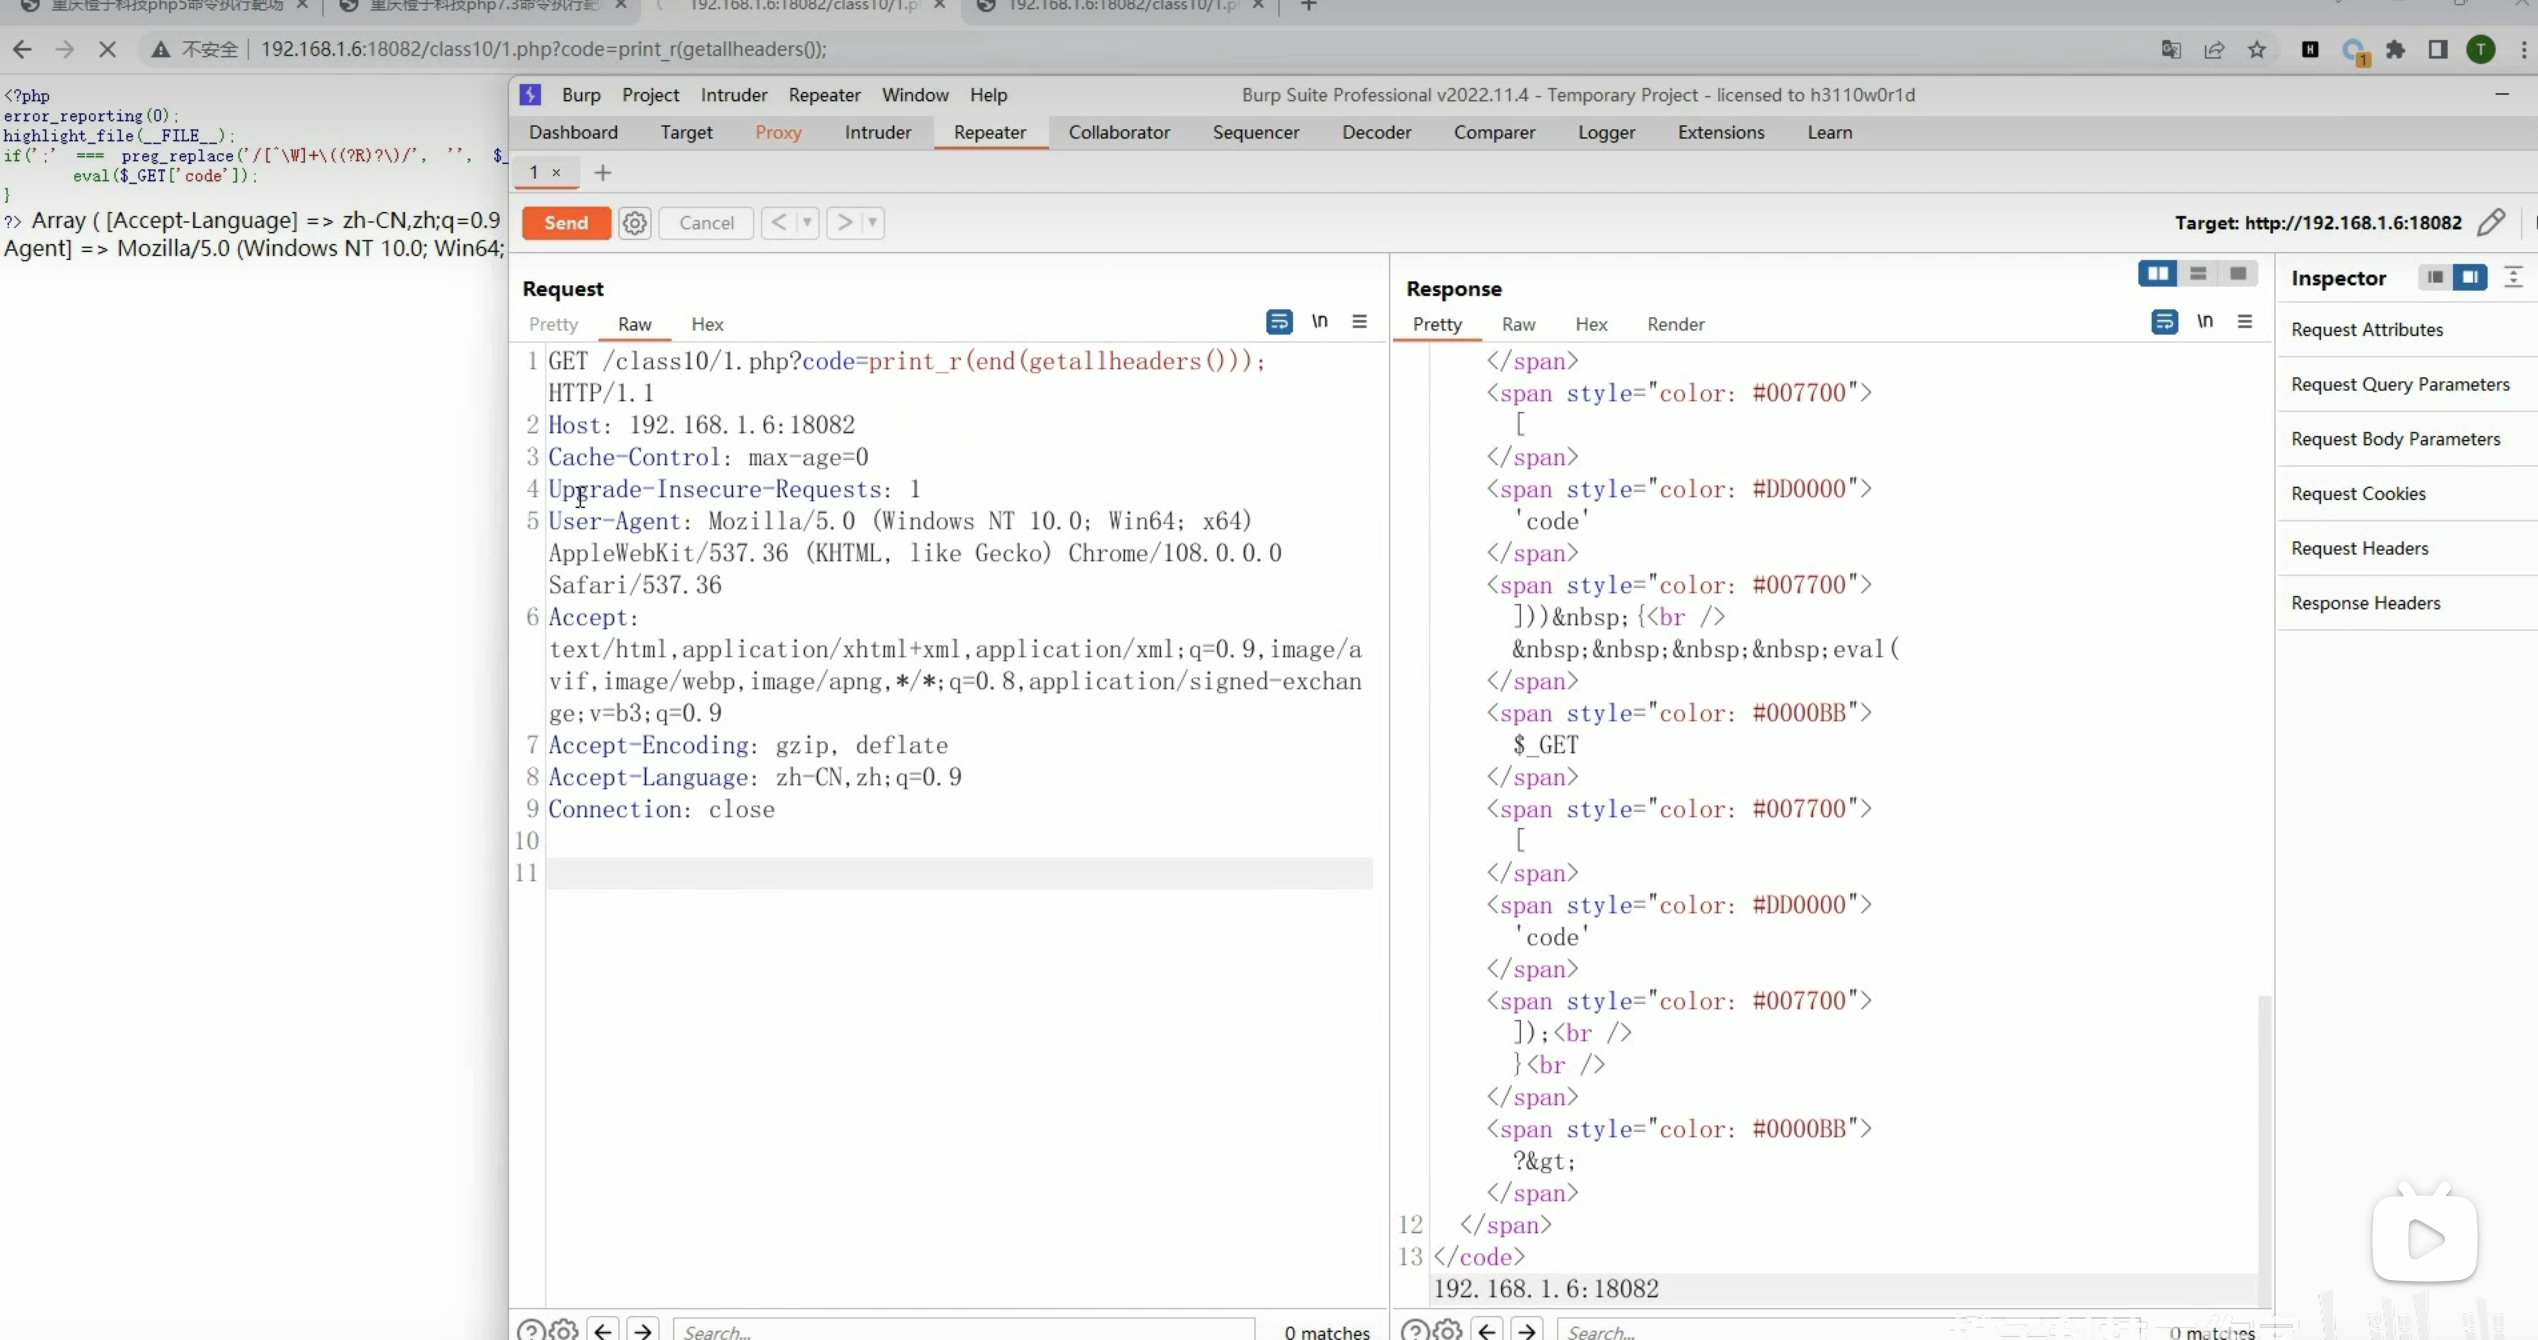This screenshot has width=2538, height=1340.
Task: Open the request panel hamburger menu
Action: point(1359,322)
